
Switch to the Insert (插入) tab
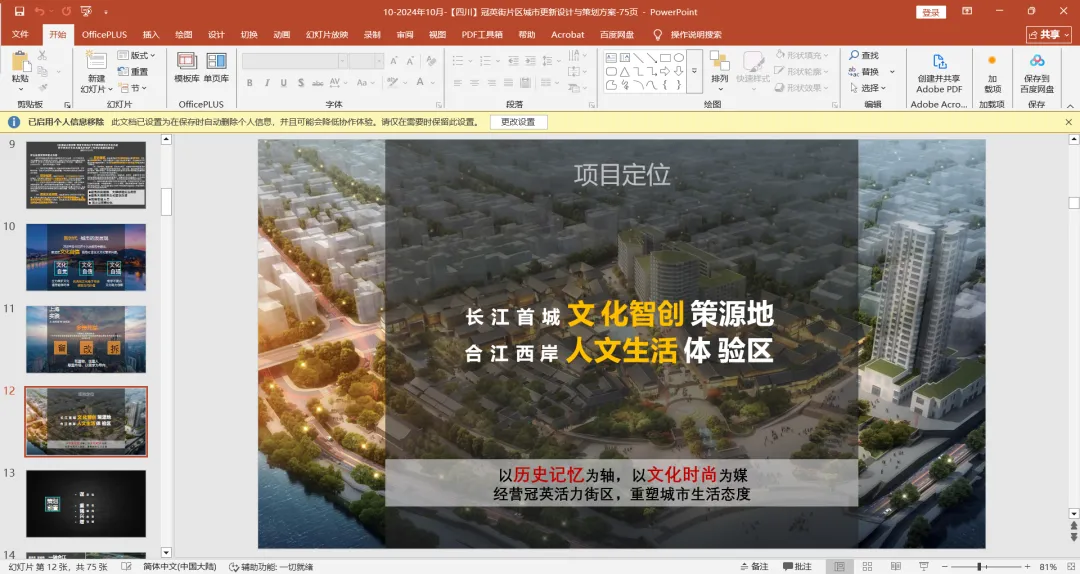pos(151,34)
